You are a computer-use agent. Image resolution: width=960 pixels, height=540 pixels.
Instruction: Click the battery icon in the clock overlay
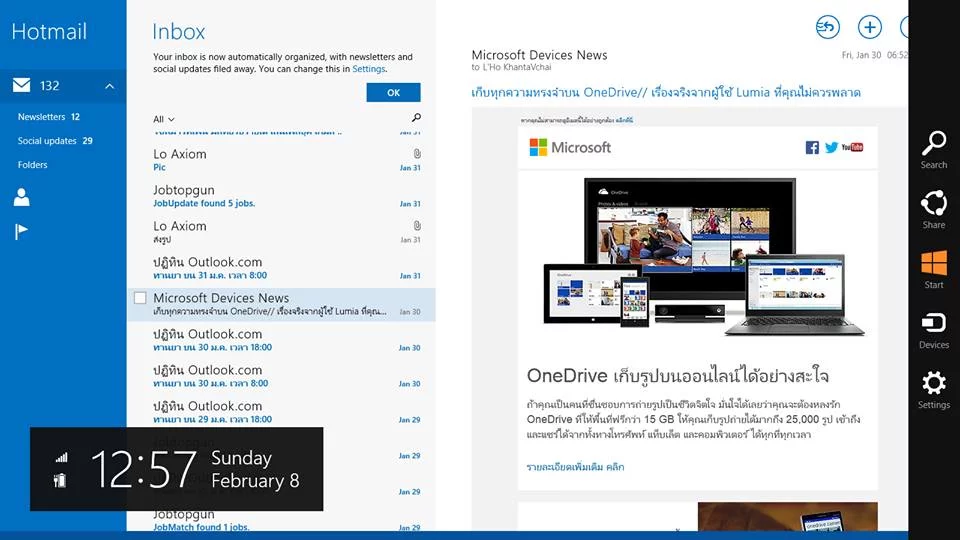[x=60, y=481]
